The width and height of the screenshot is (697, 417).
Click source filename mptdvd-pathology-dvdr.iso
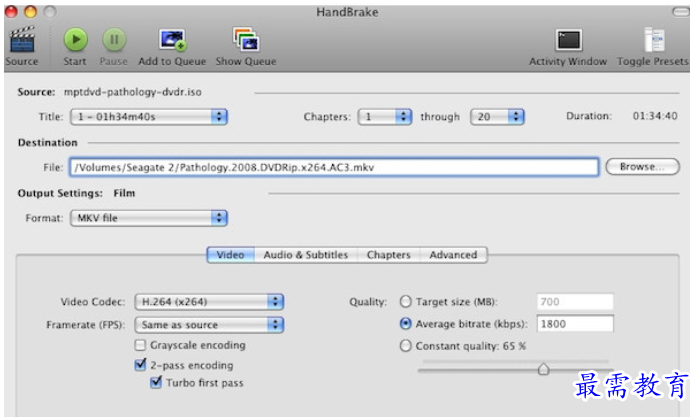pyautogui.click(x=132, y=92)
